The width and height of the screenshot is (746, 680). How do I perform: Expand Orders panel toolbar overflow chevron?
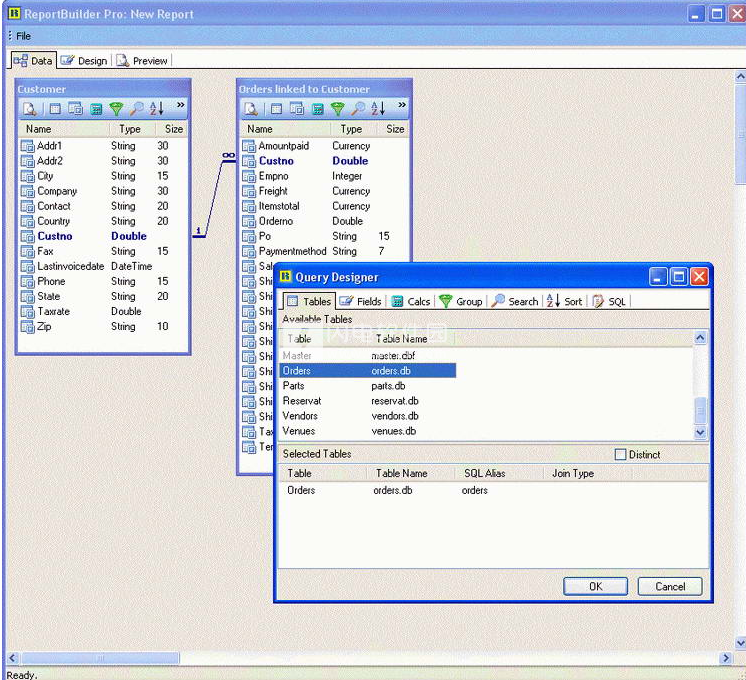[x=402, y=105]
